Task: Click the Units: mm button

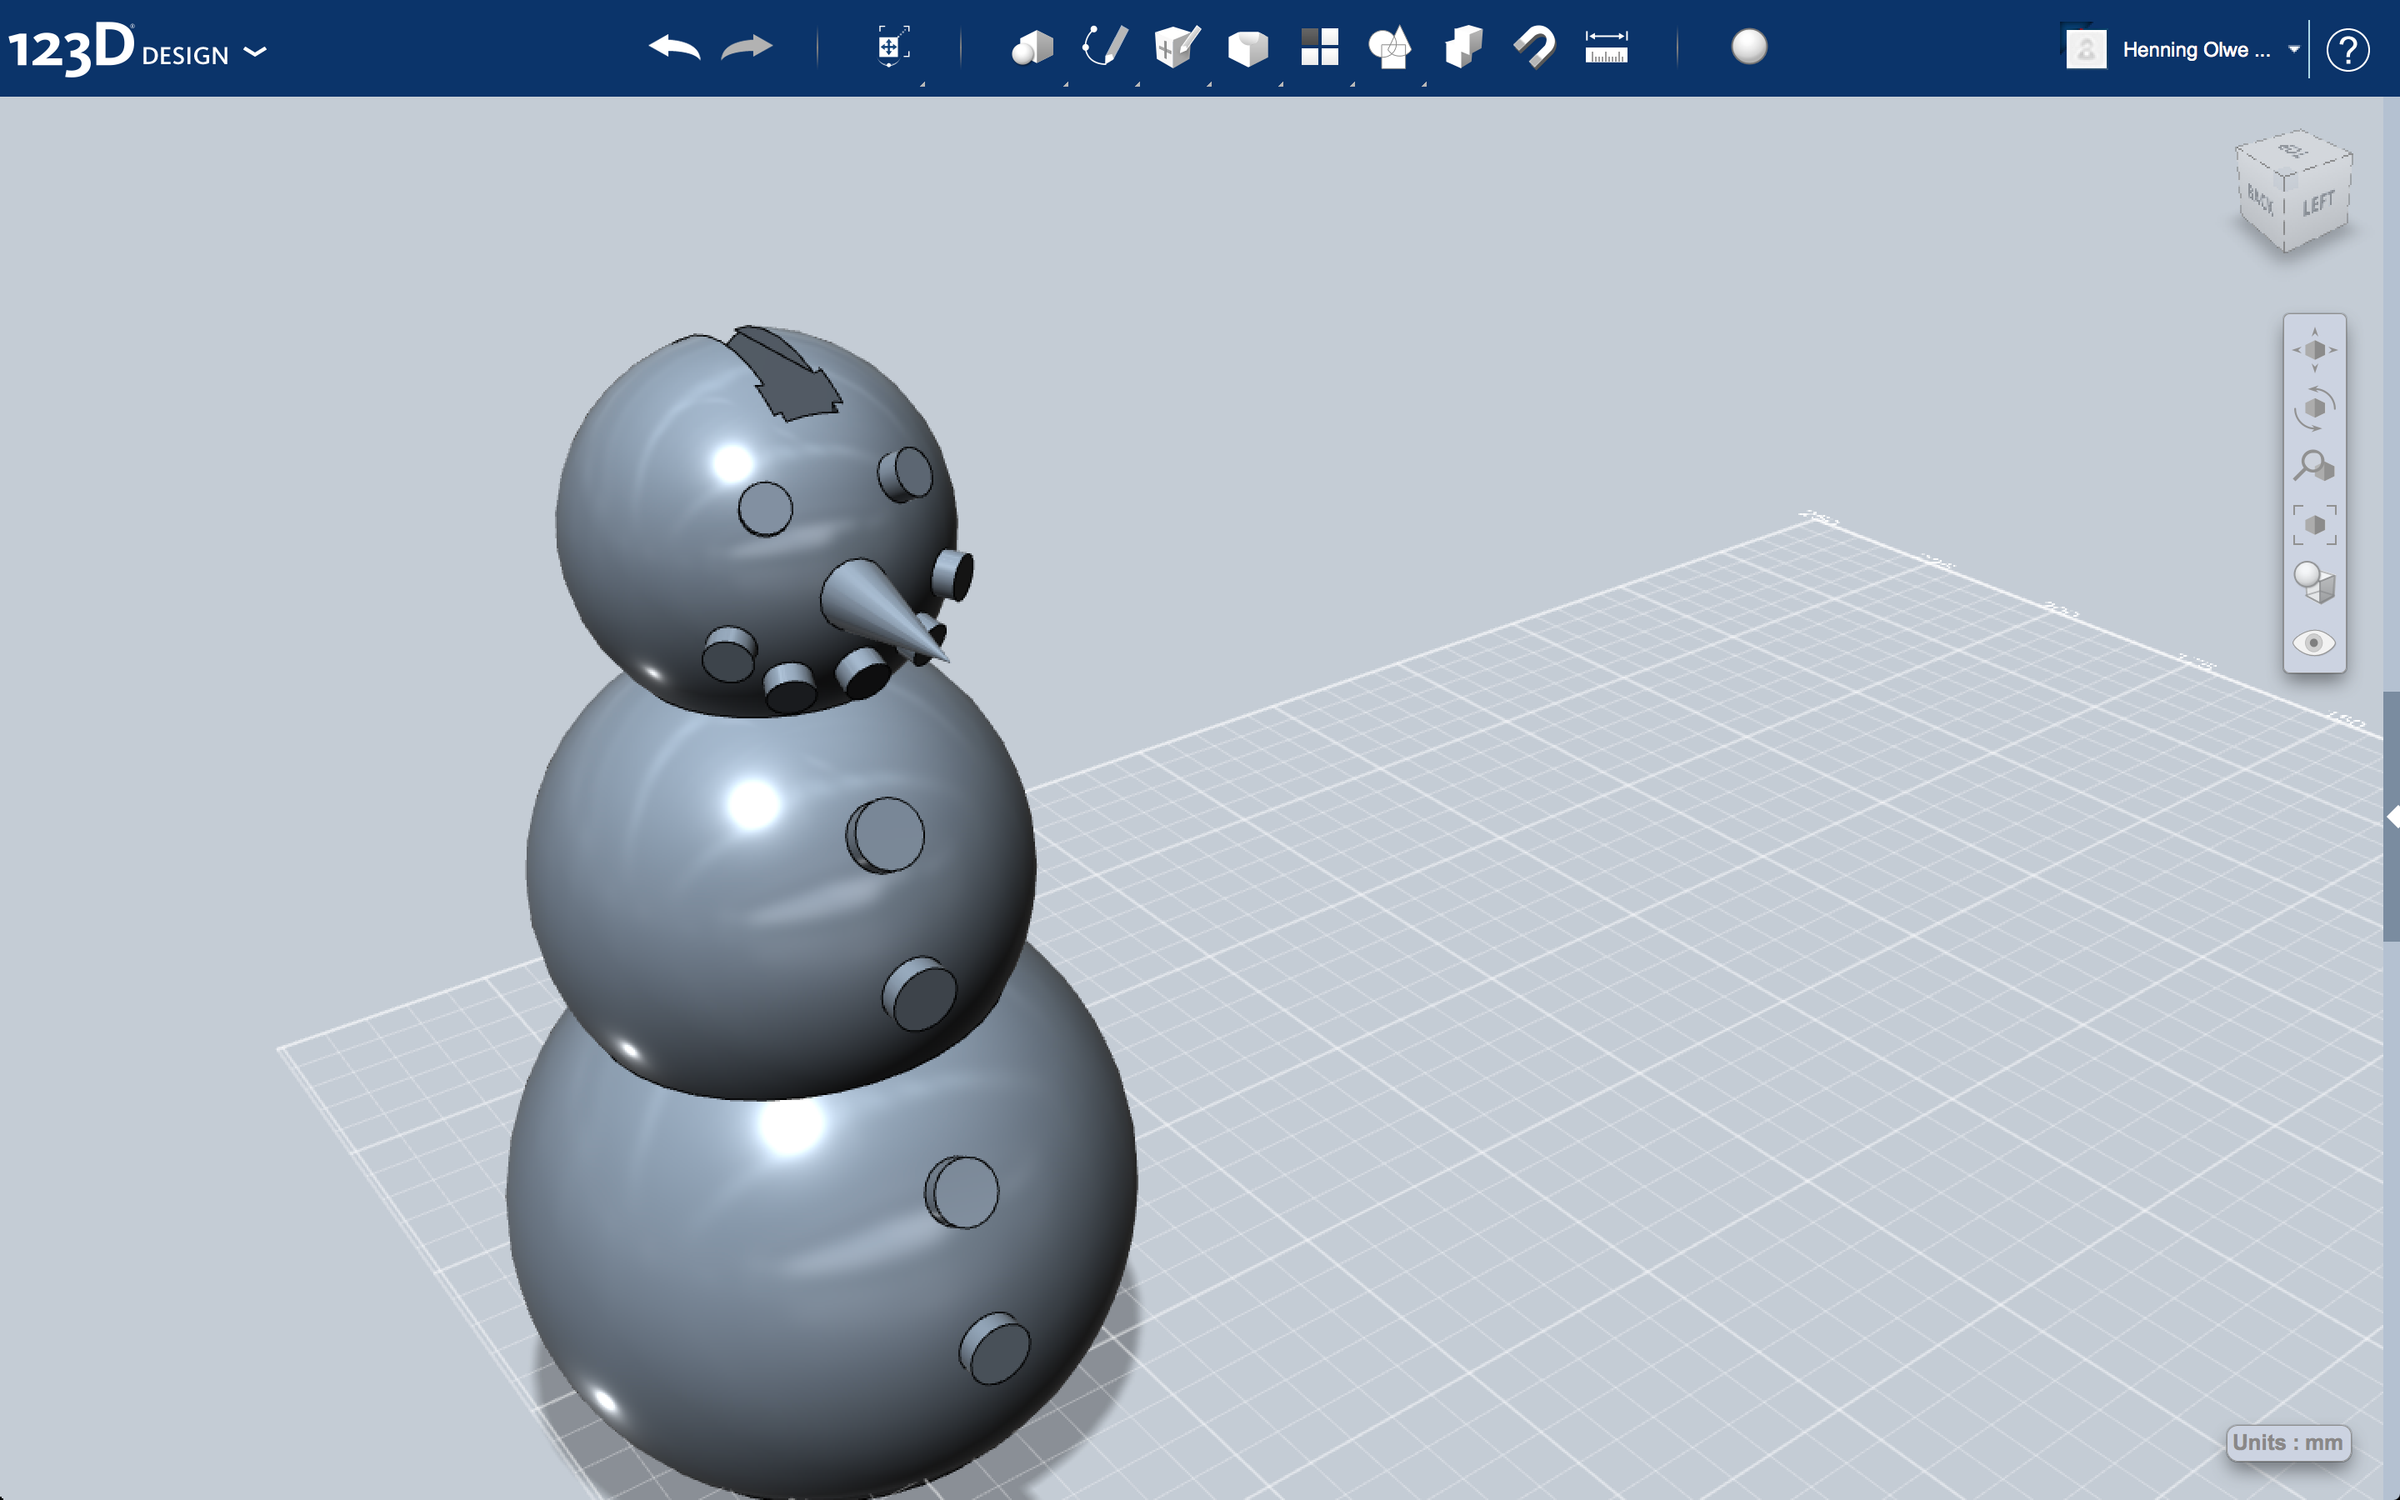Action: pyautogui.click(x=2290, y=1443)
